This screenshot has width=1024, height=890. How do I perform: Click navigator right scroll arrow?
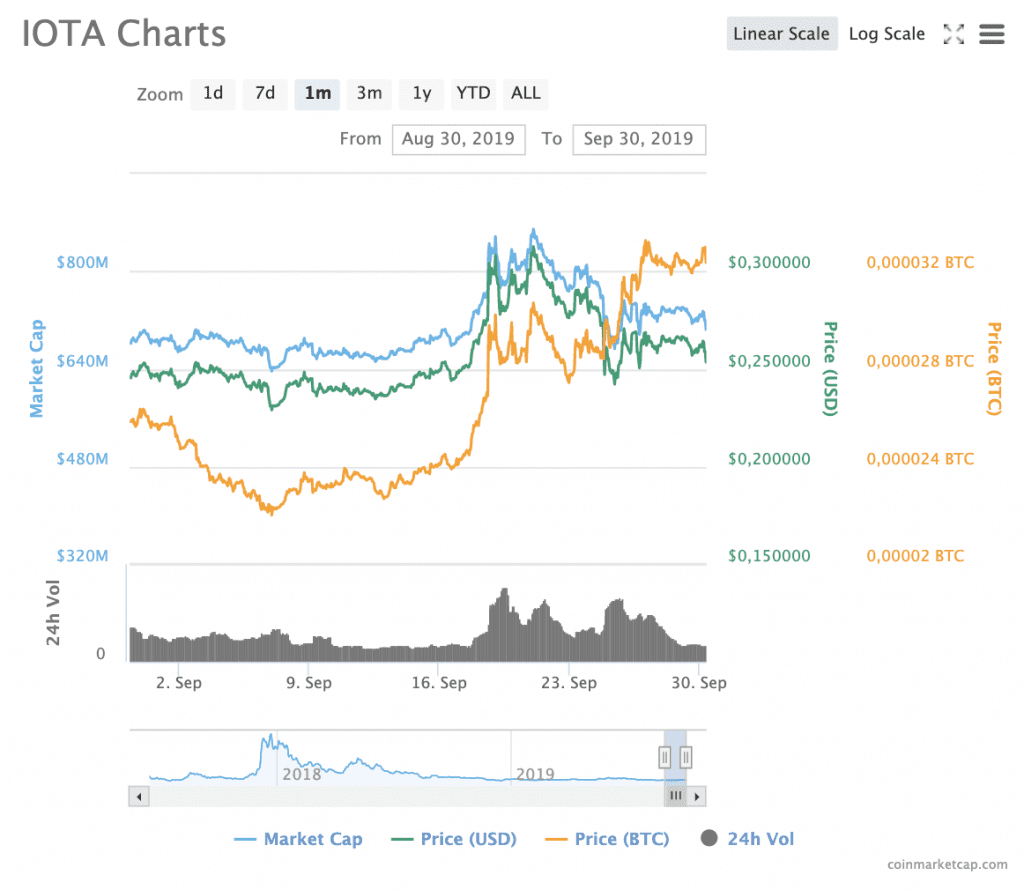pos(697,797)
